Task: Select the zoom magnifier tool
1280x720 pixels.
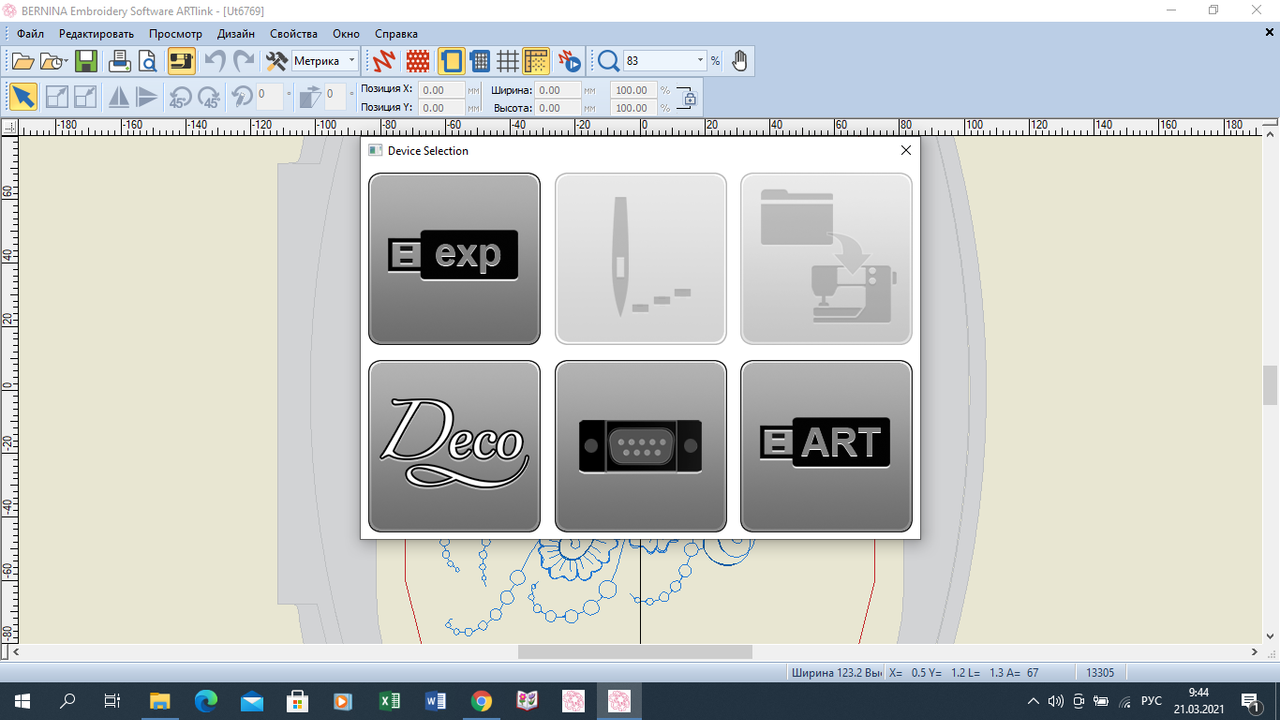Action: [608, 61]
